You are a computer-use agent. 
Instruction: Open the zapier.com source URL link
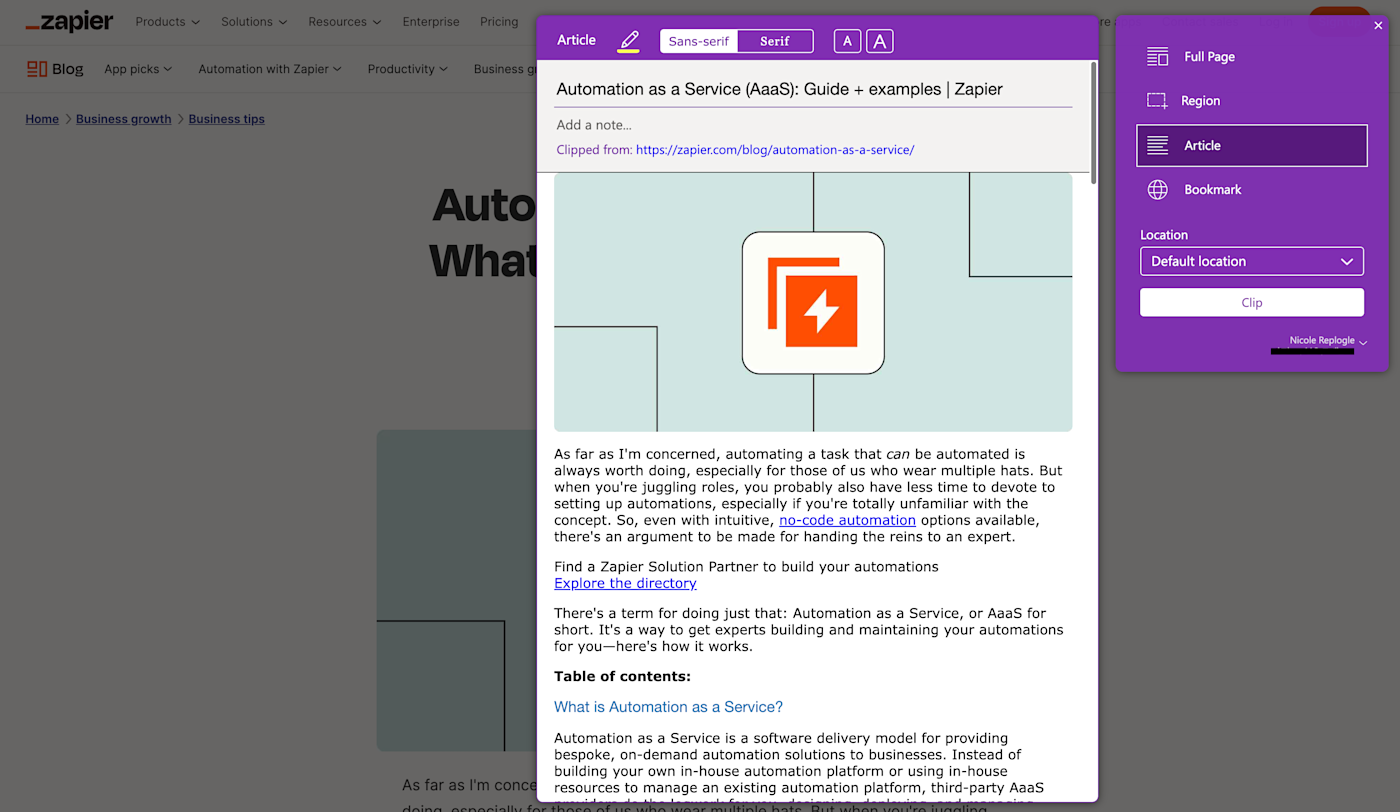point(775,150)
